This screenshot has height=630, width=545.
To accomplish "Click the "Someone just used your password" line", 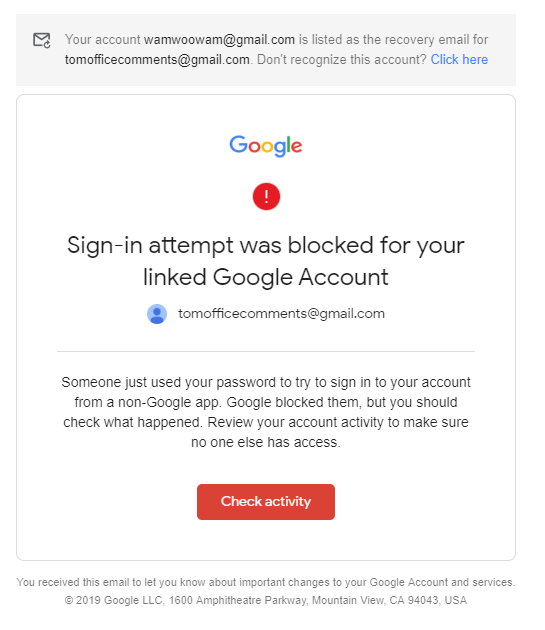I will coord(266,382).
